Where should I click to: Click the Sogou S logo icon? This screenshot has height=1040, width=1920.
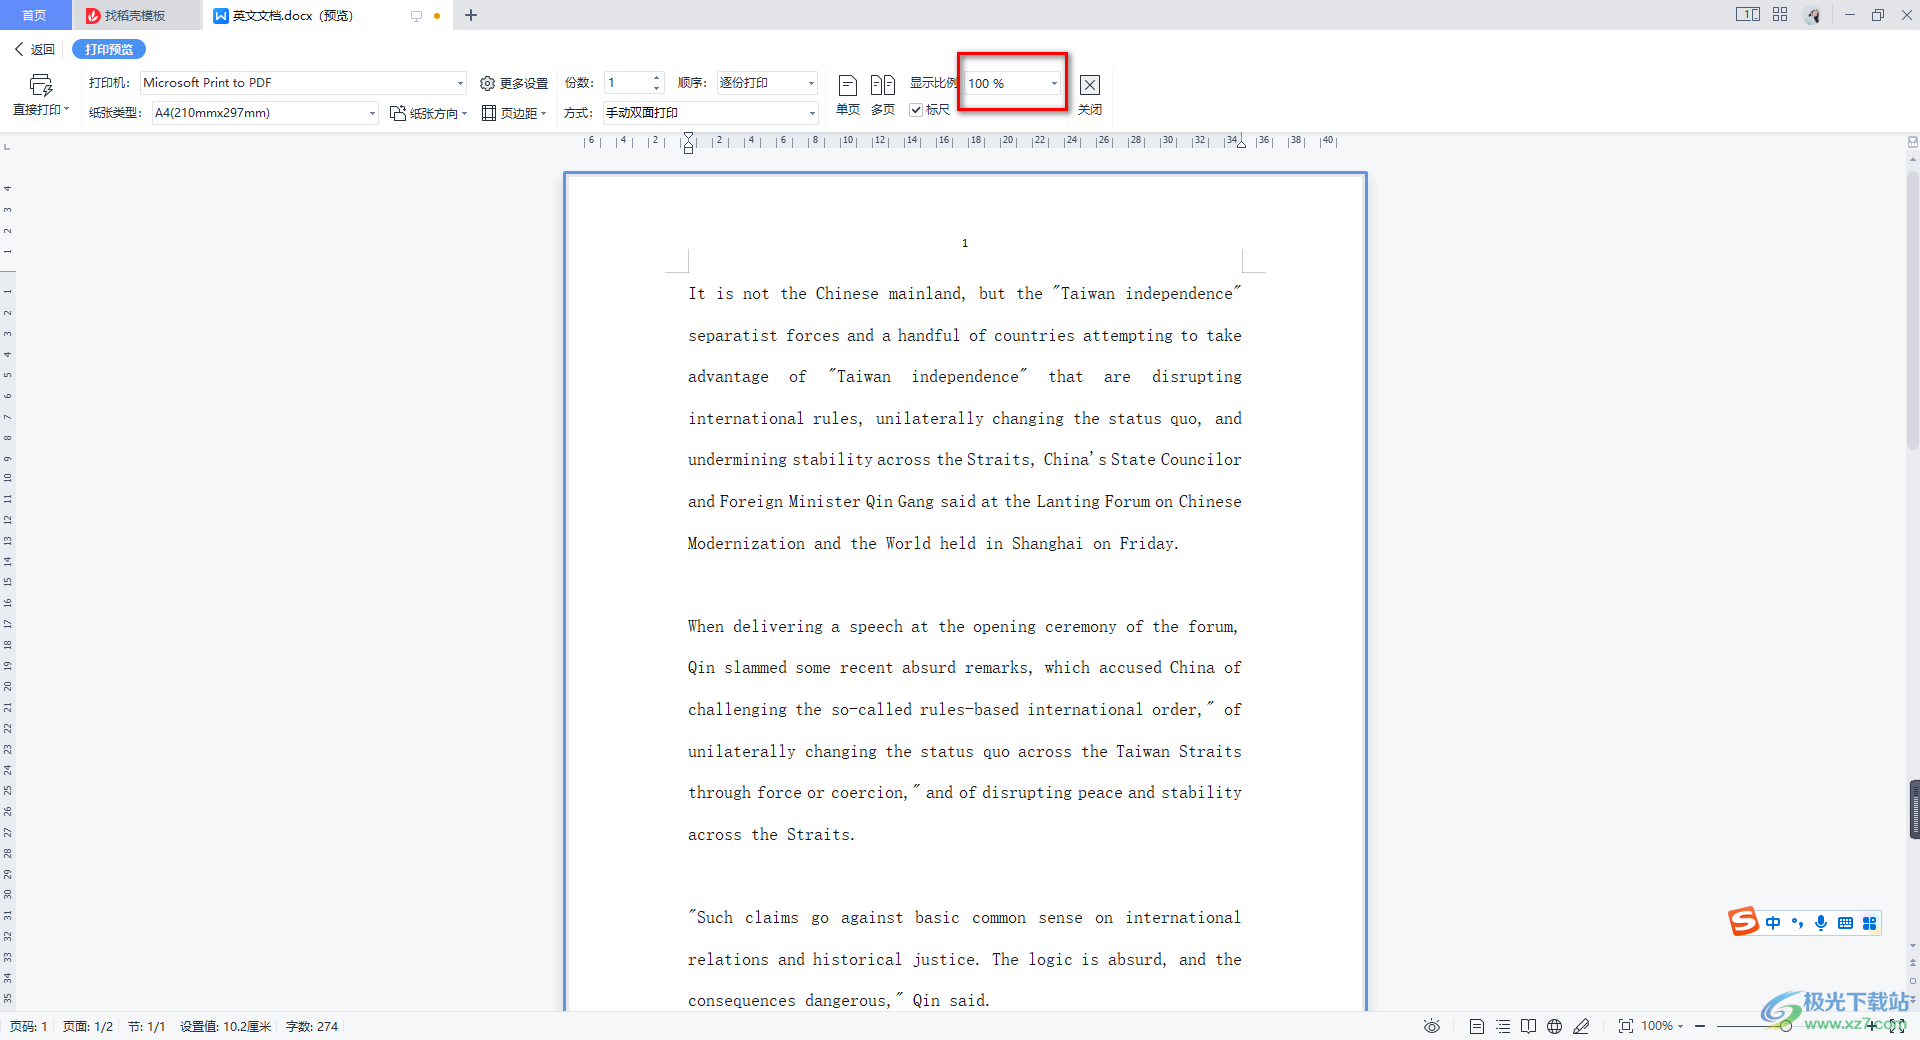[x=1744, y=921]
